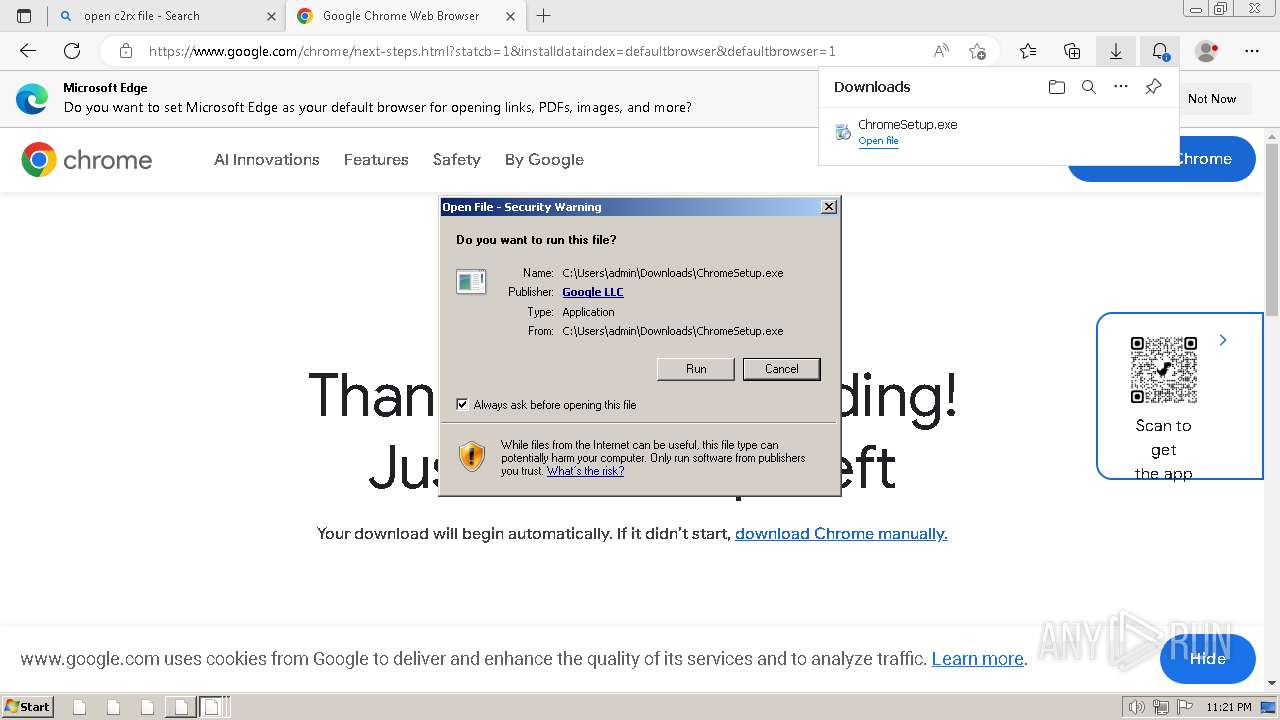The image size is (1280, 720).
Task: Click Learn more cookies link
Action: [x=977, y=659]
